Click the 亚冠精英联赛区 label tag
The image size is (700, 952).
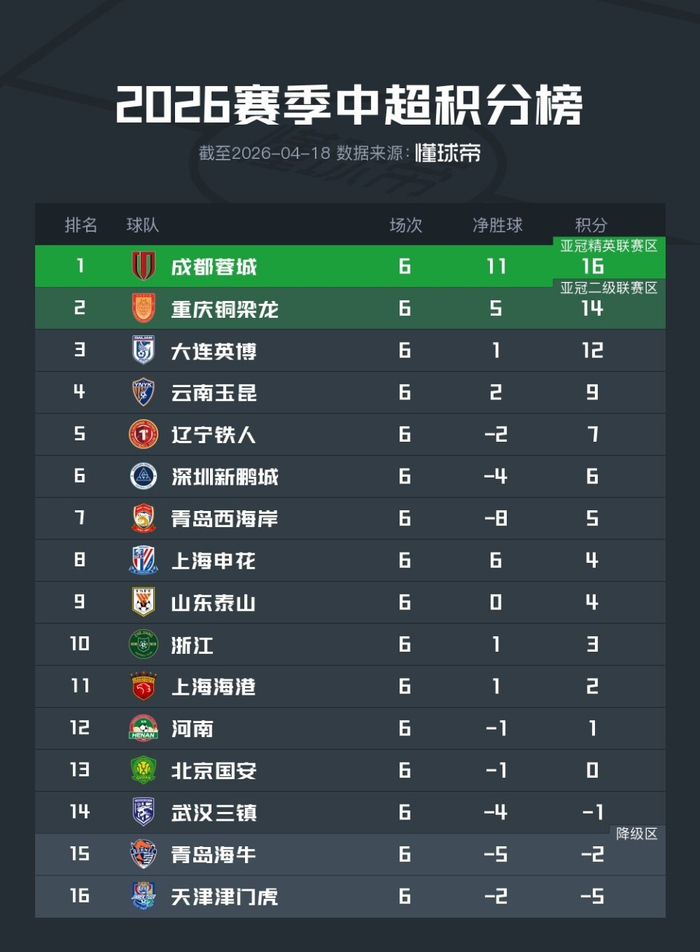click(x=609, y=246)
